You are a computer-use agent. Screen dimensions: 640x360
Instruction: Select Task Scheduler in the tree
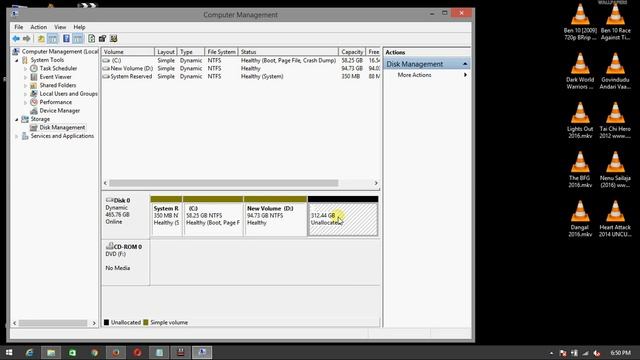(x=58, y=69)
